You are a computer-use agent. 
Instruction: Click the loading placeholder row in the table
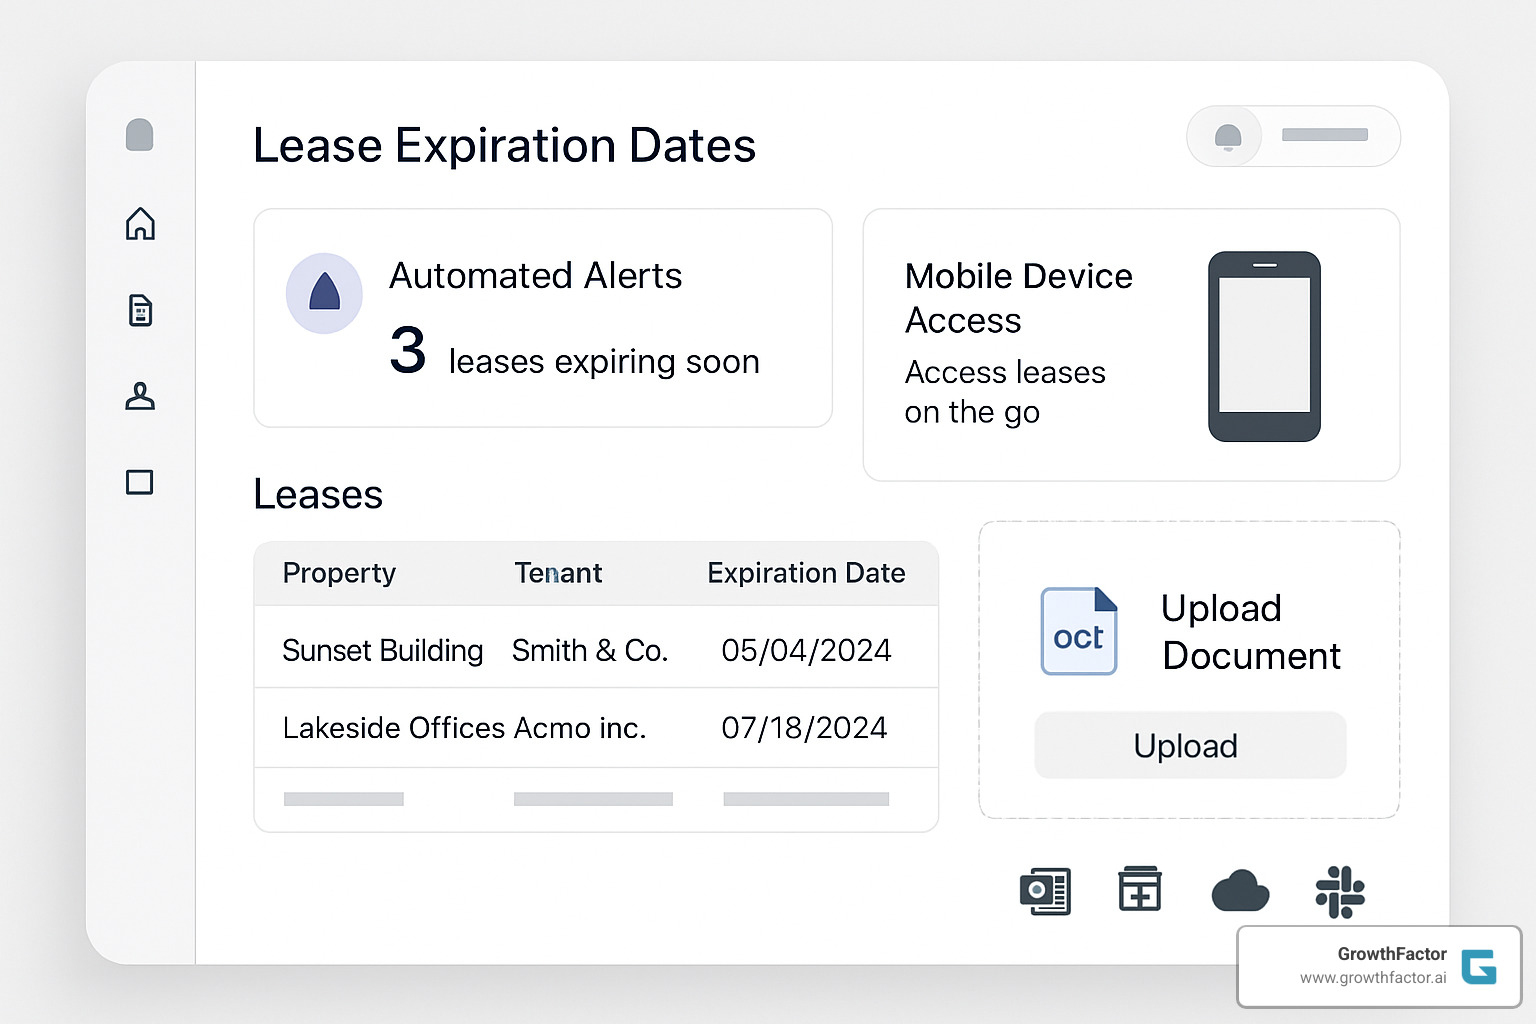pos(595,798)
